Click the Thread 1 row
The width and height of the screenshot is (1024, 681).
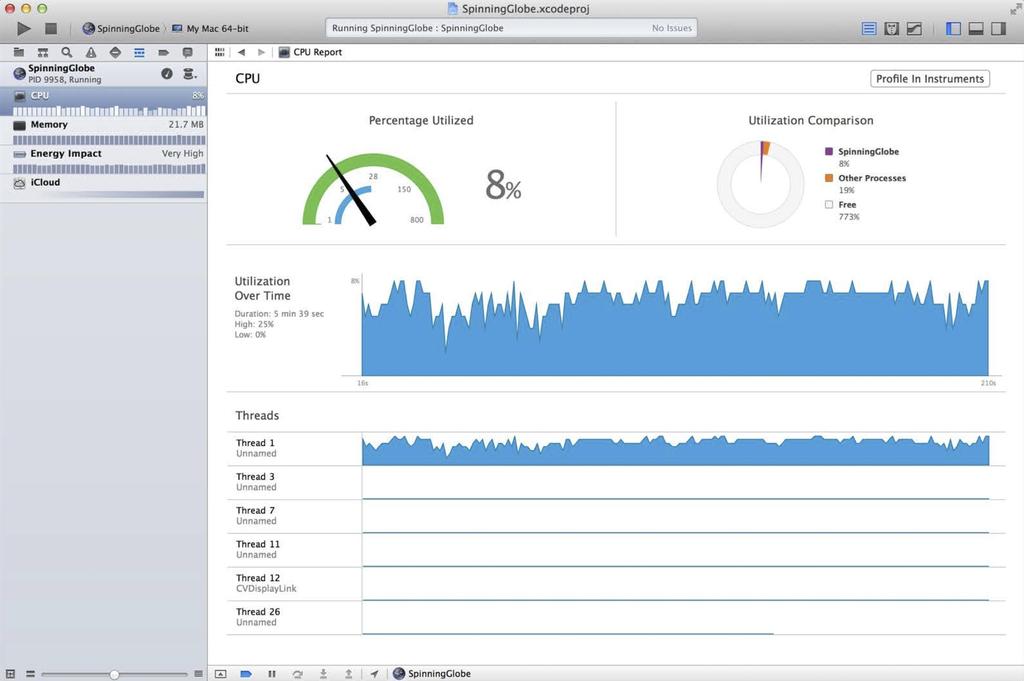tap(616, 449)
